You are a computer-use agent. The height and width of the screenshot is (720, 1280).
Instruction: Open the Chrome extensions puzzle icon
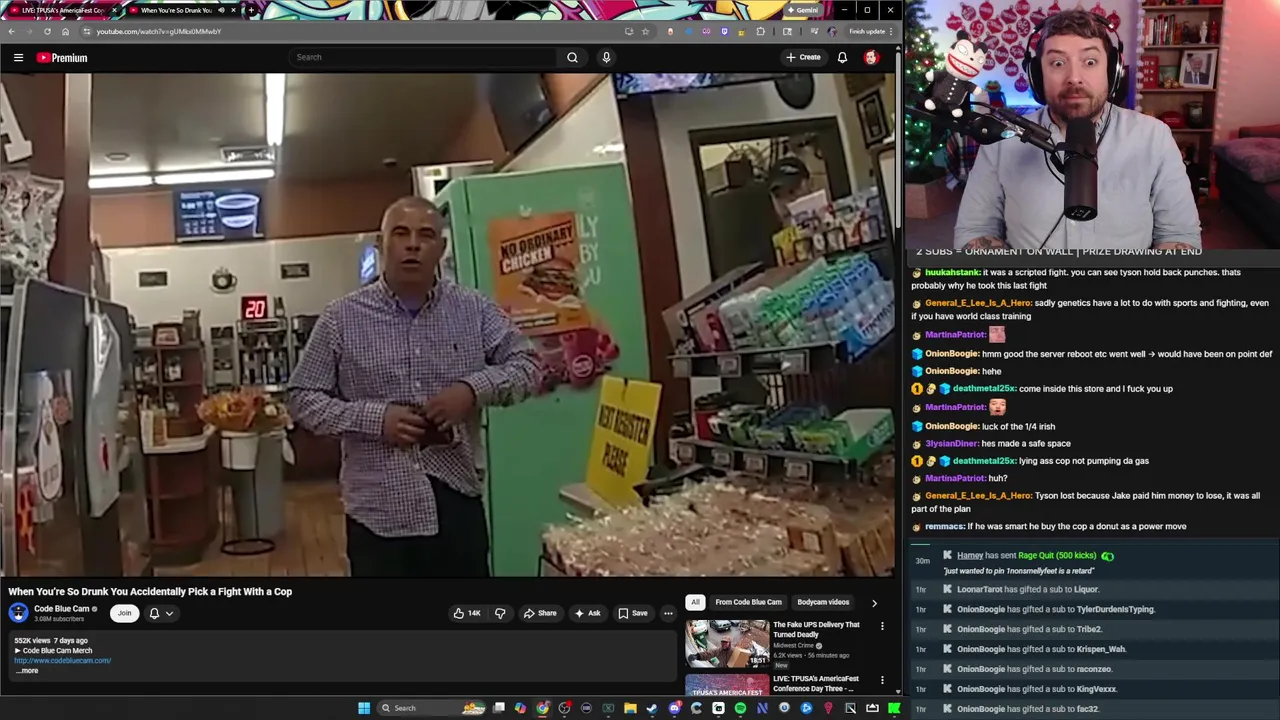pyautogui.click(x=760, y=31)
